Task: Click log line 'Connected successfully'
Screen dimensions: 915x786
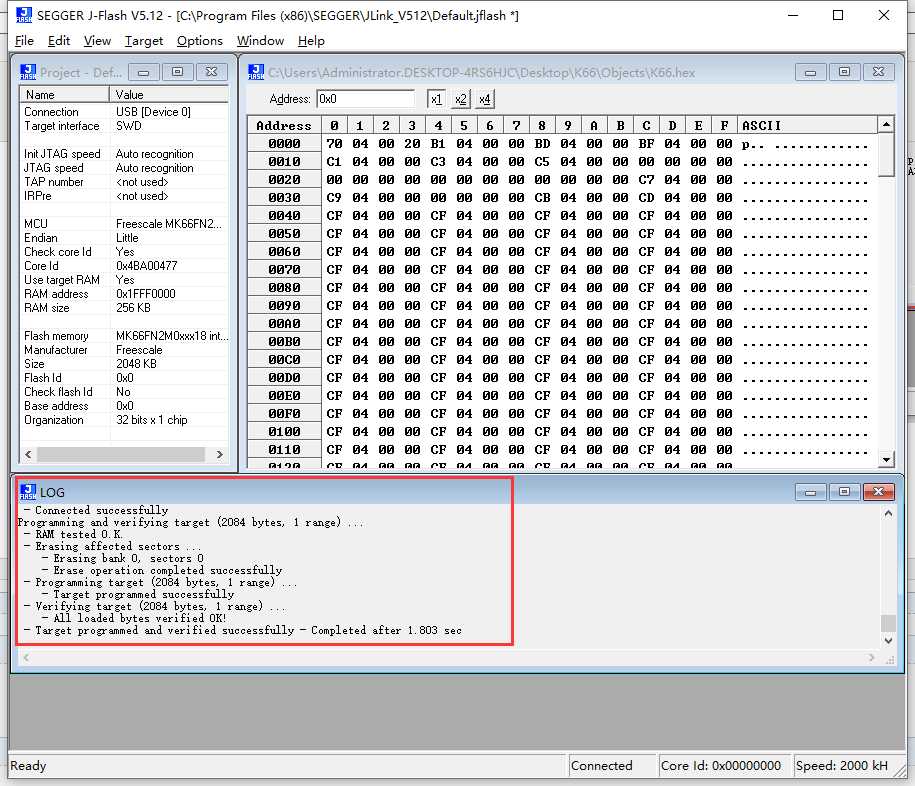Action: click(101, 510)
